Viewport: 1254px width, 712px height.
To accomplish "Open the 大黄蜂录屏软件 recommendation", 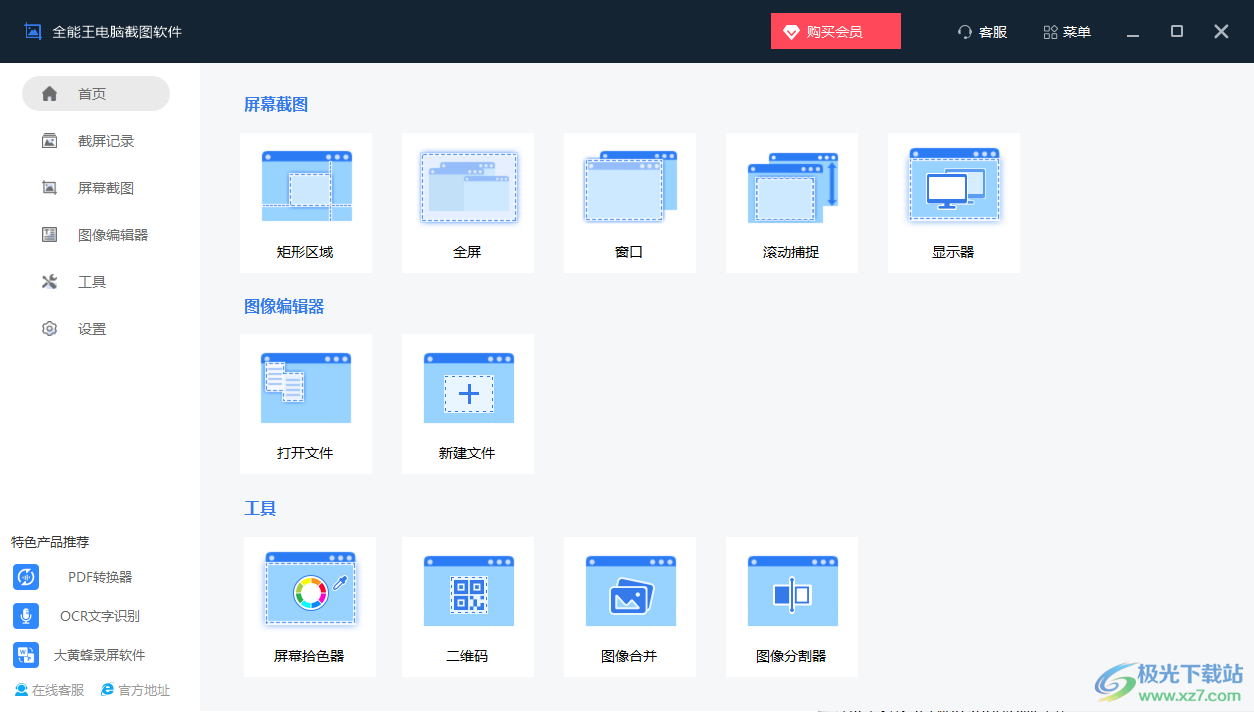I will point(99,656).
